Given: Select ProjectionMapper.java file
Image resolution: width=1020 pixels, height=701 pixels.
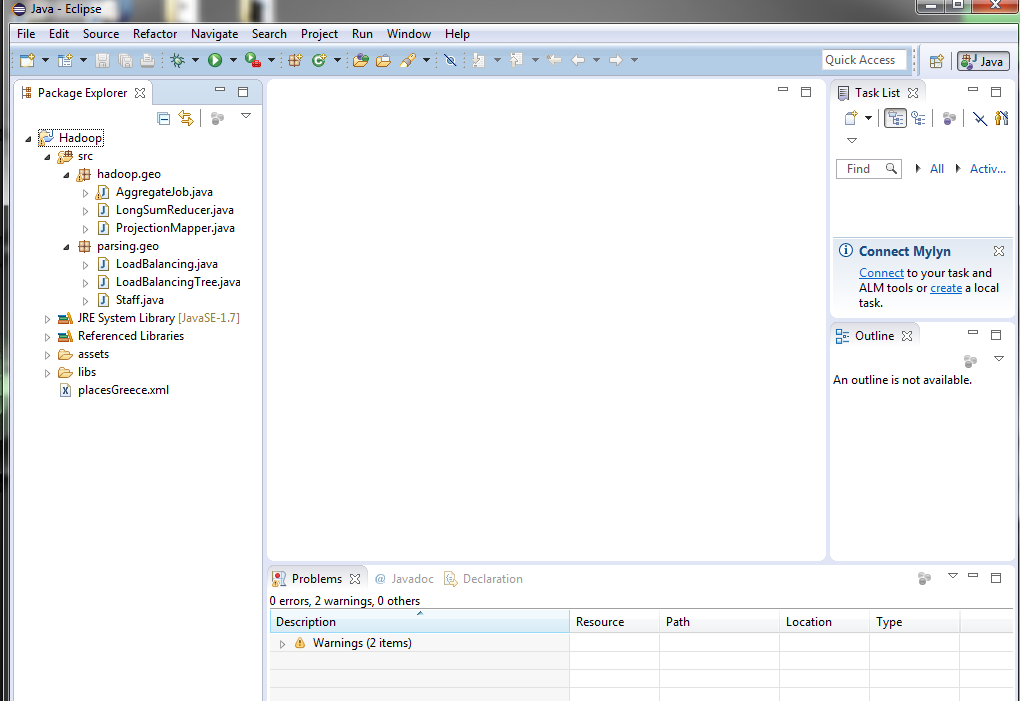Looking at the screenshot, I should (175, 228).
